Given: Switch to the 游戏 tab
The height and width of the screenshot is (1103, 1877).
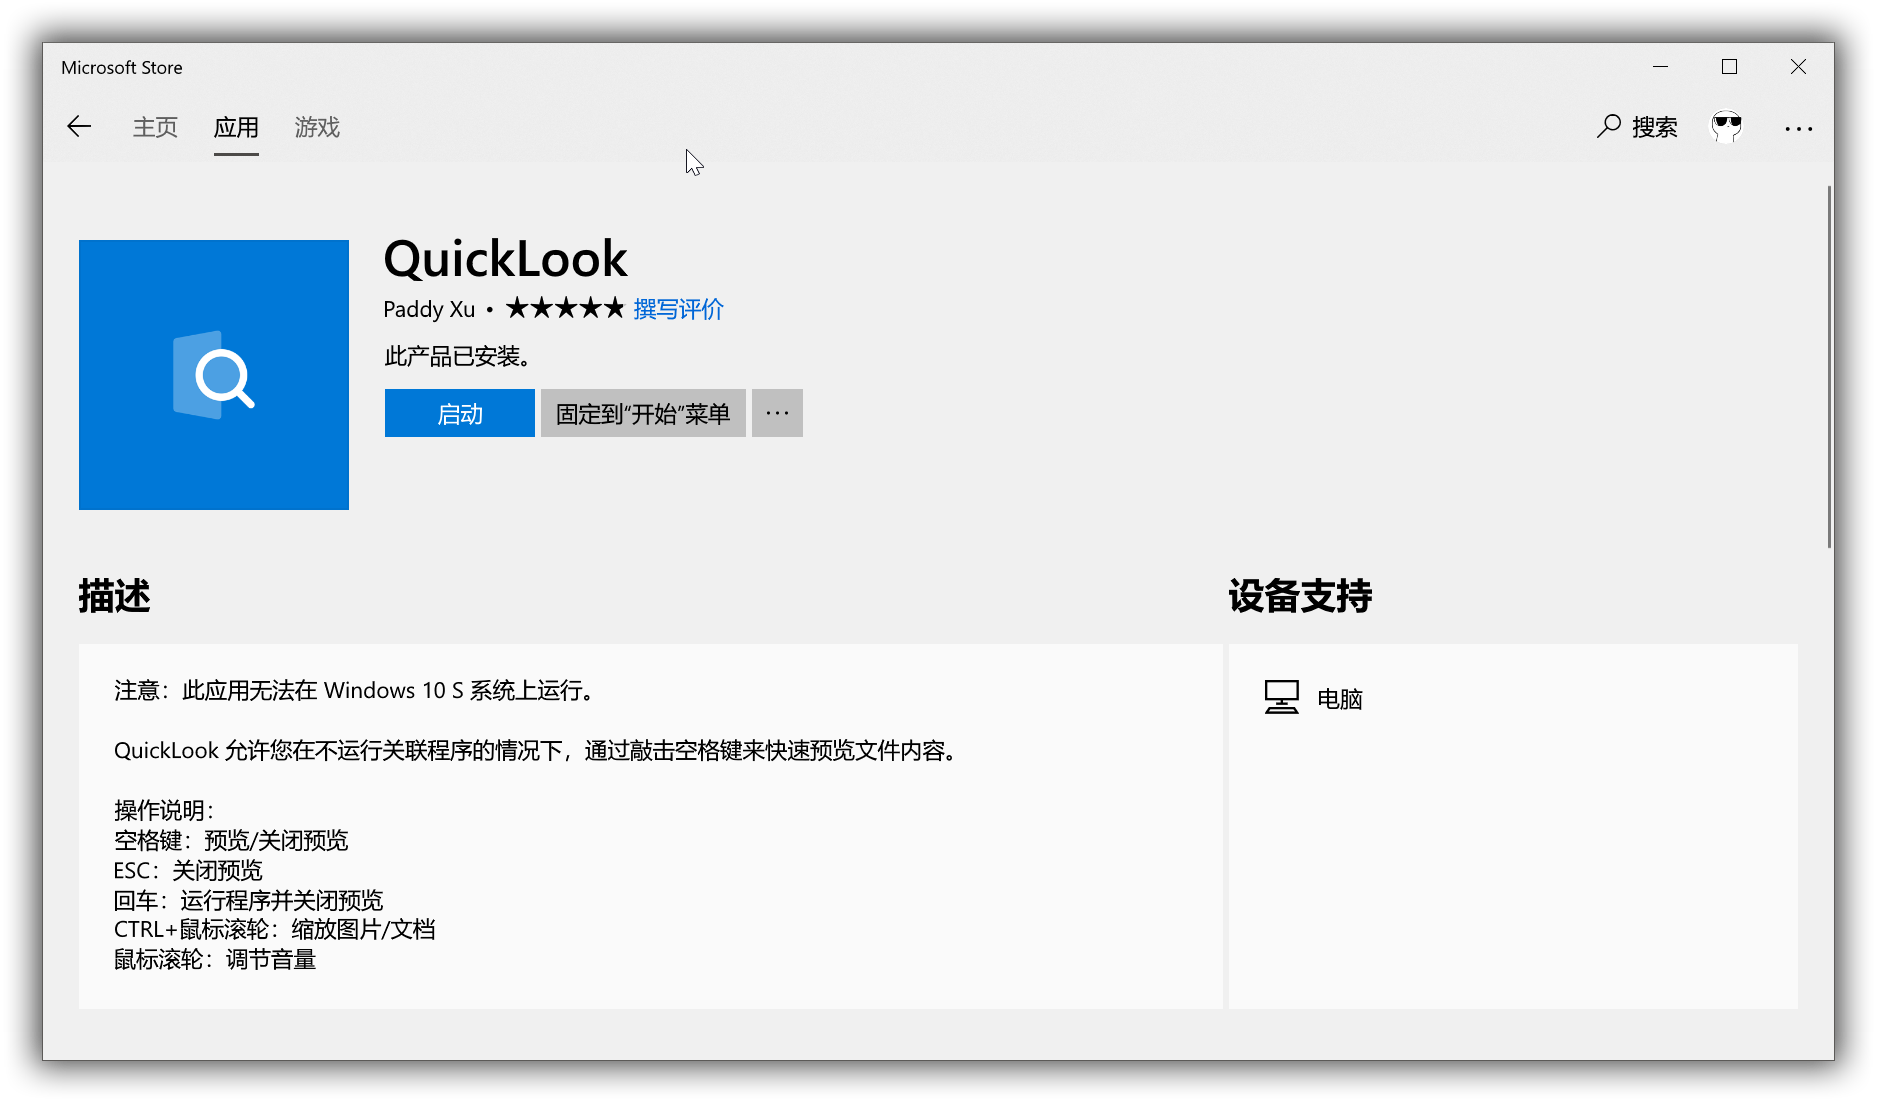Looking at the screenshot, I should (x=317, y=127).
